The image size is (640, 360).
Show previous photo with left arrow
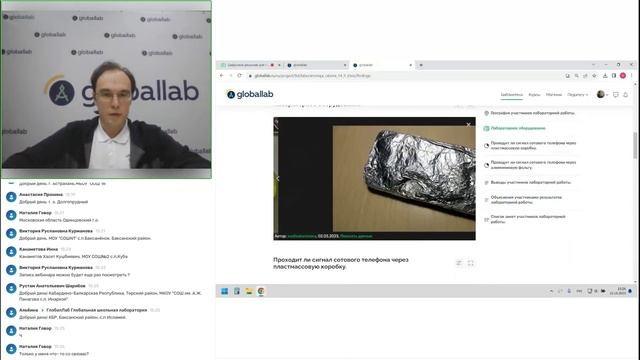click(x=278, y=178)
